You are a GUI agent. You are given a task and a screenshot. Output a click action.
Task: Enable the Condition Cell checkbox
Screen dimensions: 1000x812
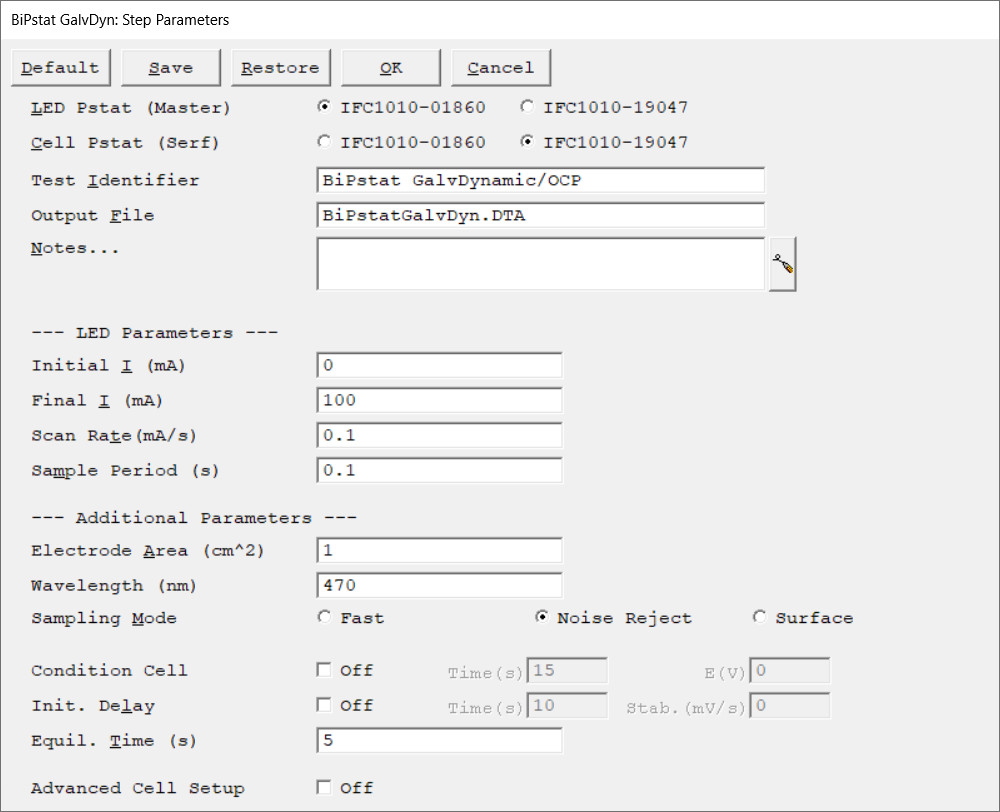[x=324, y=670]
